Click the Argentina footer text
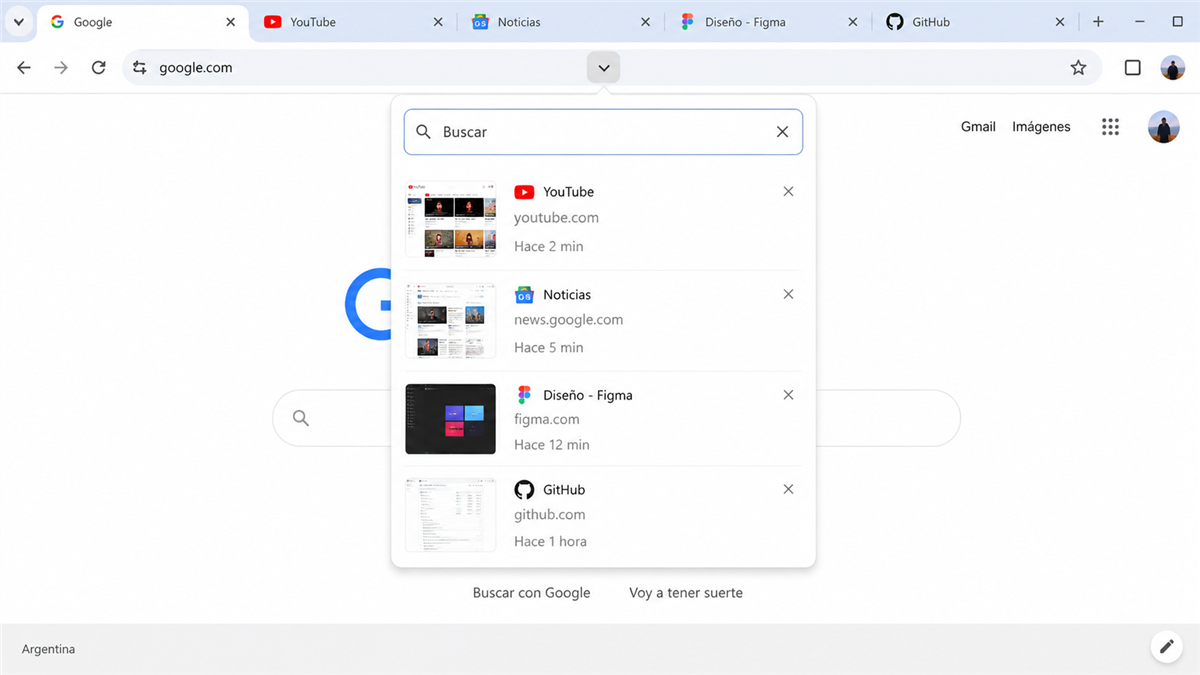Viewport: 1200px width, 675px height. [x=48, y=649]
